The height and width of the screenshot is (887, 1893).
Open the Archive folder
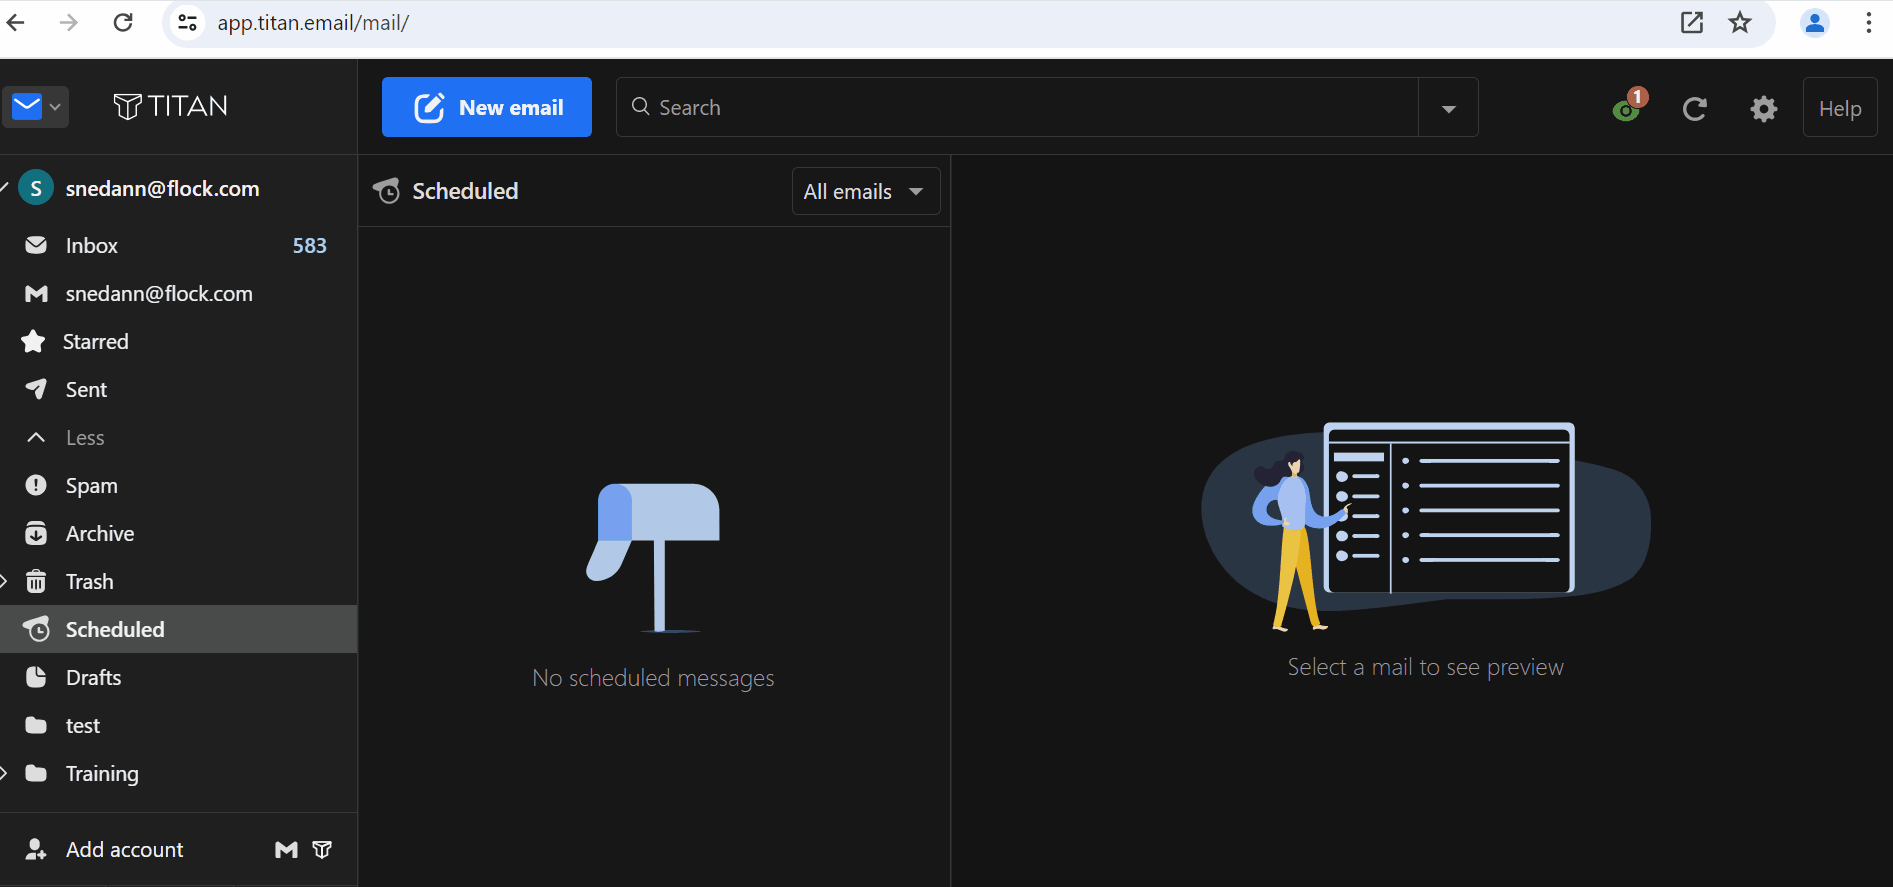178,533
